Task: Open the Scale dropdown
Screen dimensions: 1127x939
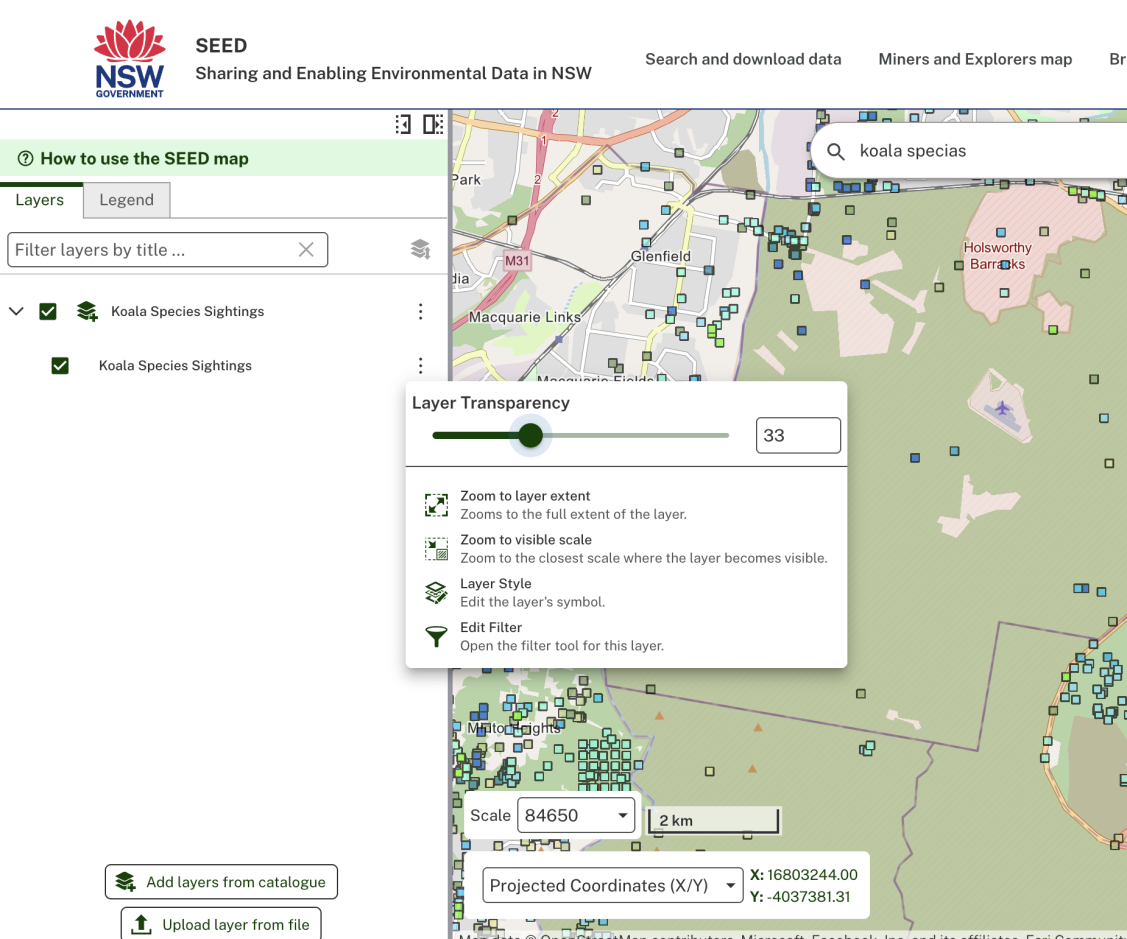Action: [x=576, y=815]
